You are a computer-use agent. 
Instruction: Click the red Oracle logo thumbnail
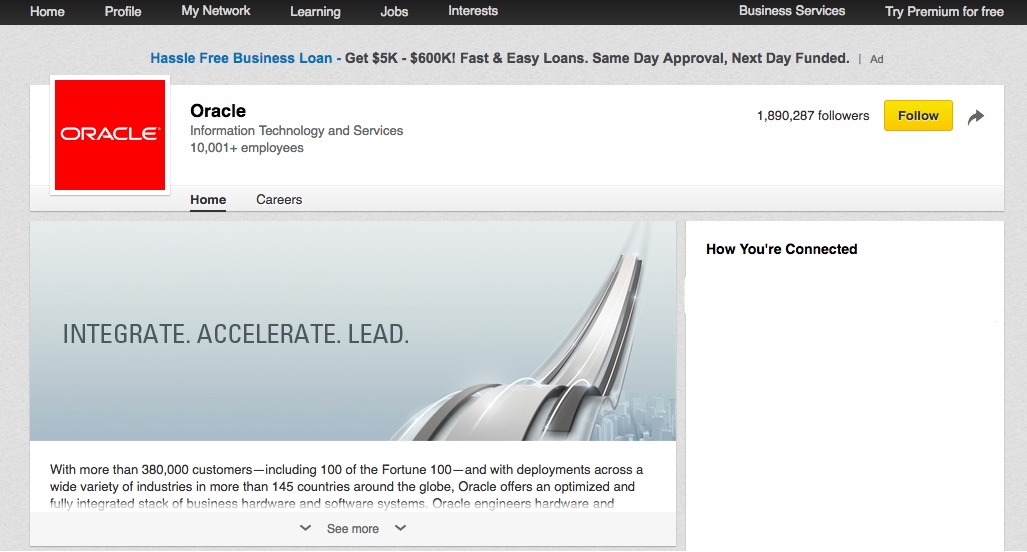pyautogui.click(x=110, y=135)
